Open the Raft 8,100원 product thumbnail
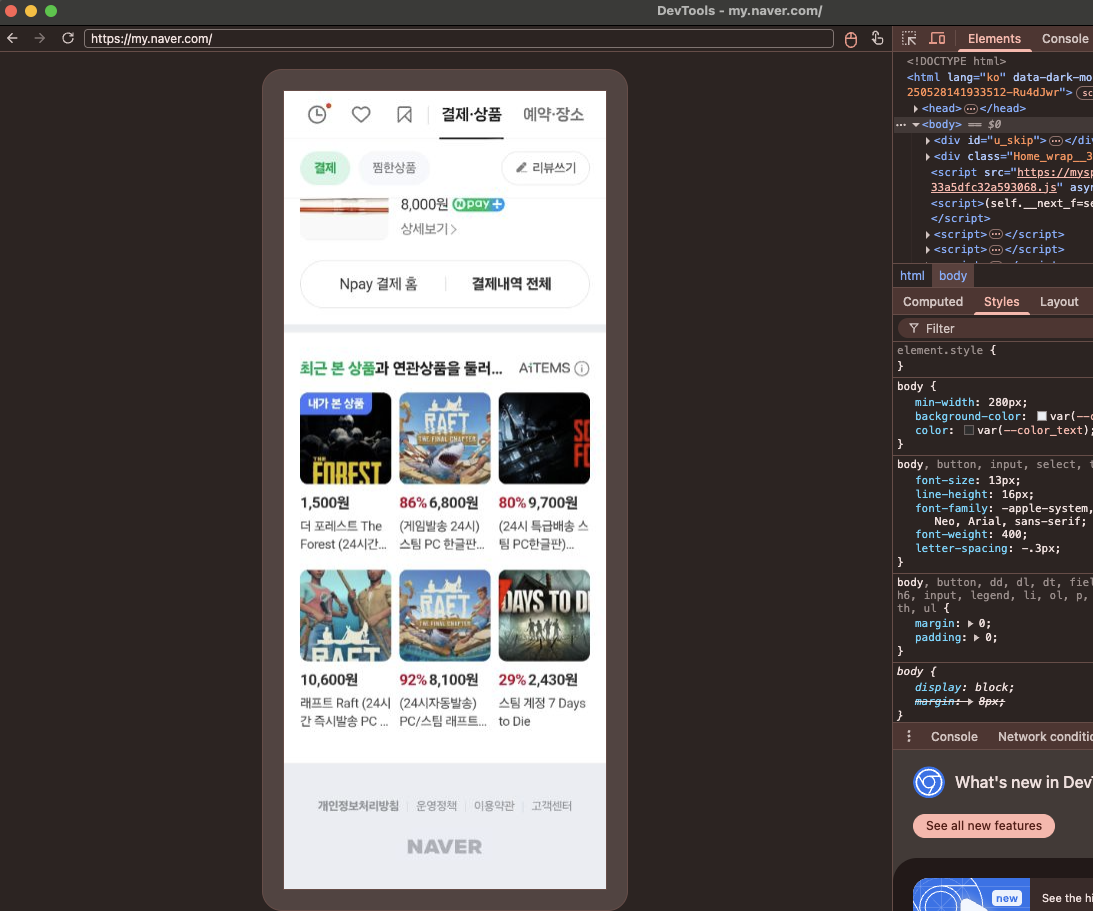The image size is (1093, 911). coord(445,615)
